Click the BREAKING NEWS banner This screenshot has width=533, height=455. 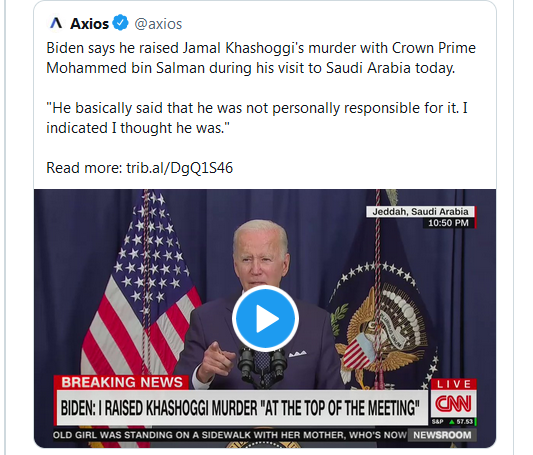click(x=122, y=382)
